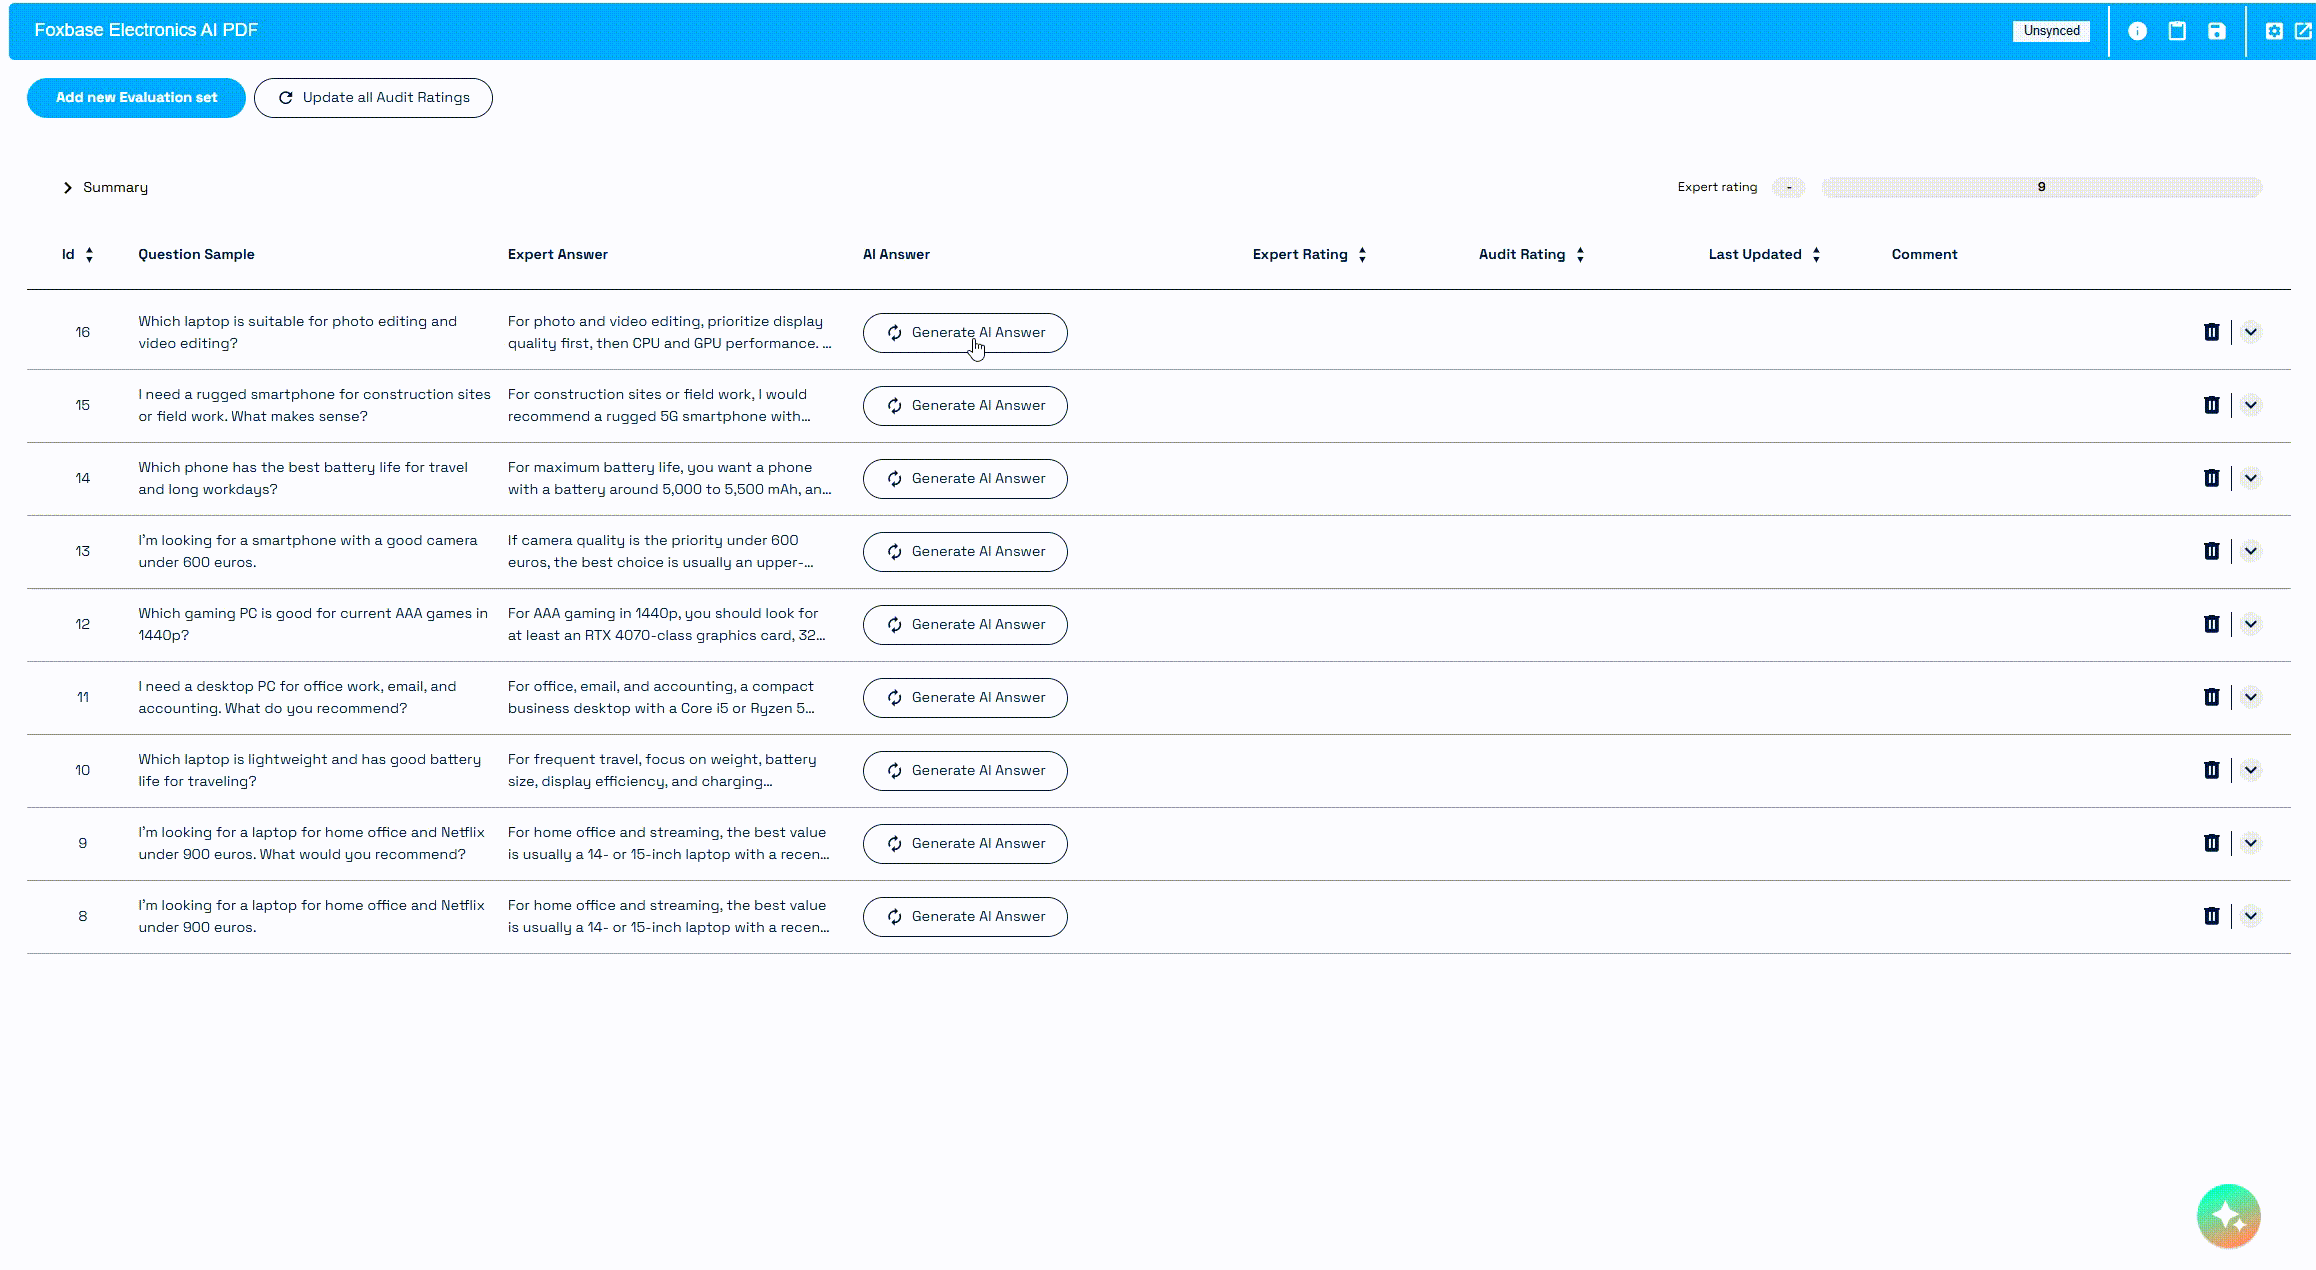Viewport: 2316px width, 1270px height.
Task: Expand row 12 details with its chevron
Action: tap(2250, 624)
